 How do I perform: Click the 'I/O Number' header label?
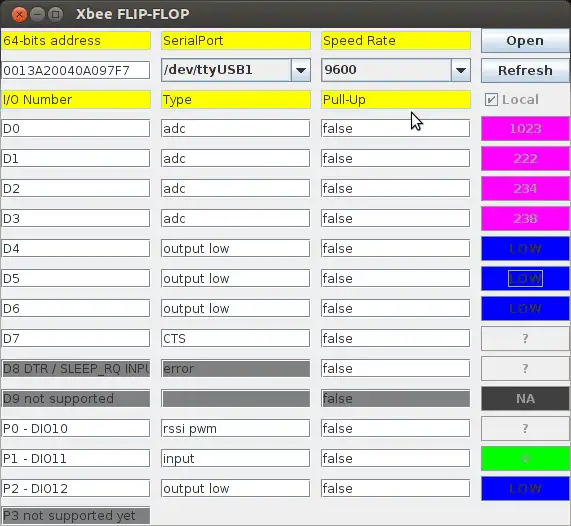[x=76, y=99]
